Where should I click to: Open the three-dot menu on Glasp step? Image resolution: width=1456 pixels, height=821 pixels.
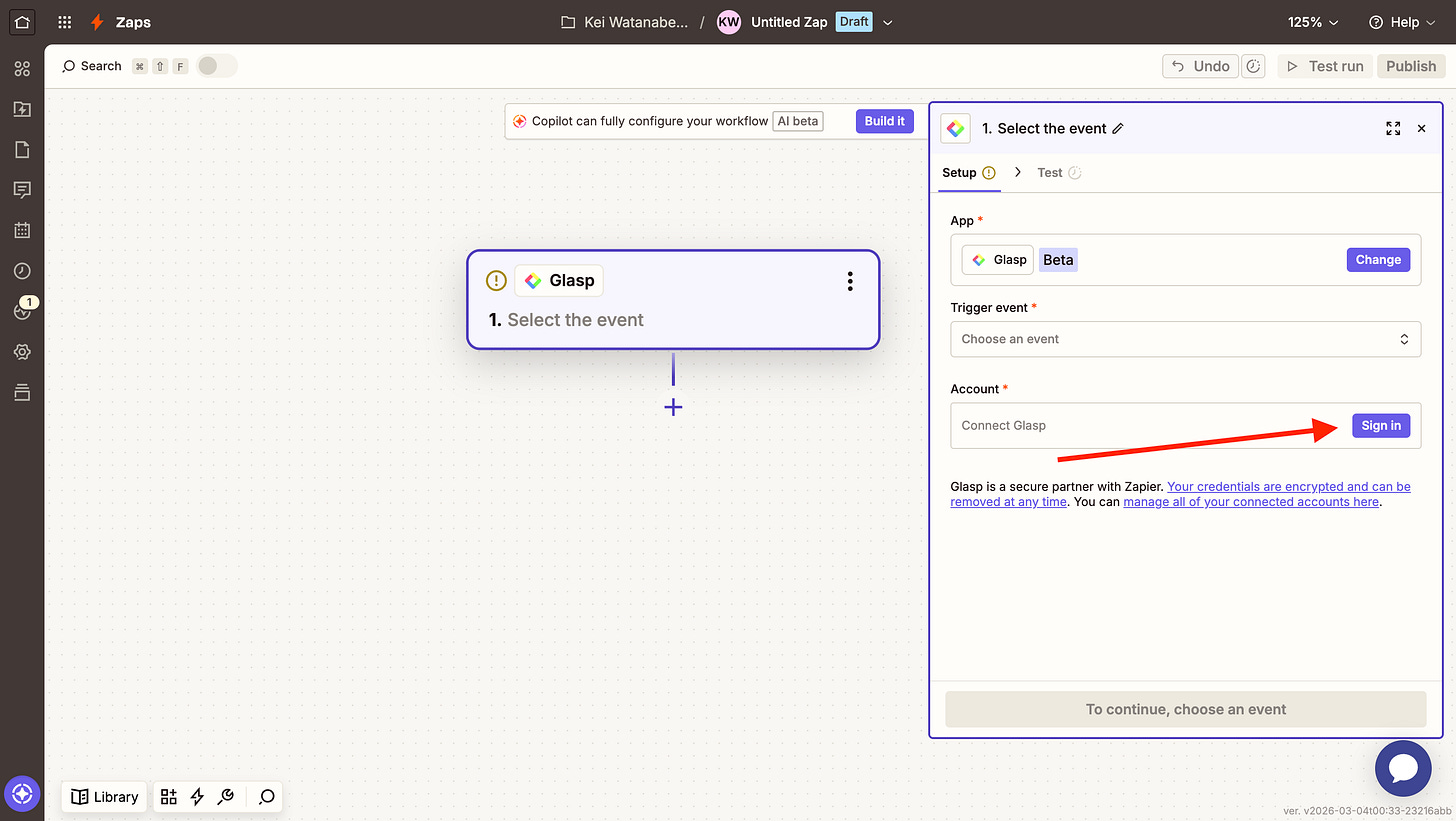tap(850, 281)
